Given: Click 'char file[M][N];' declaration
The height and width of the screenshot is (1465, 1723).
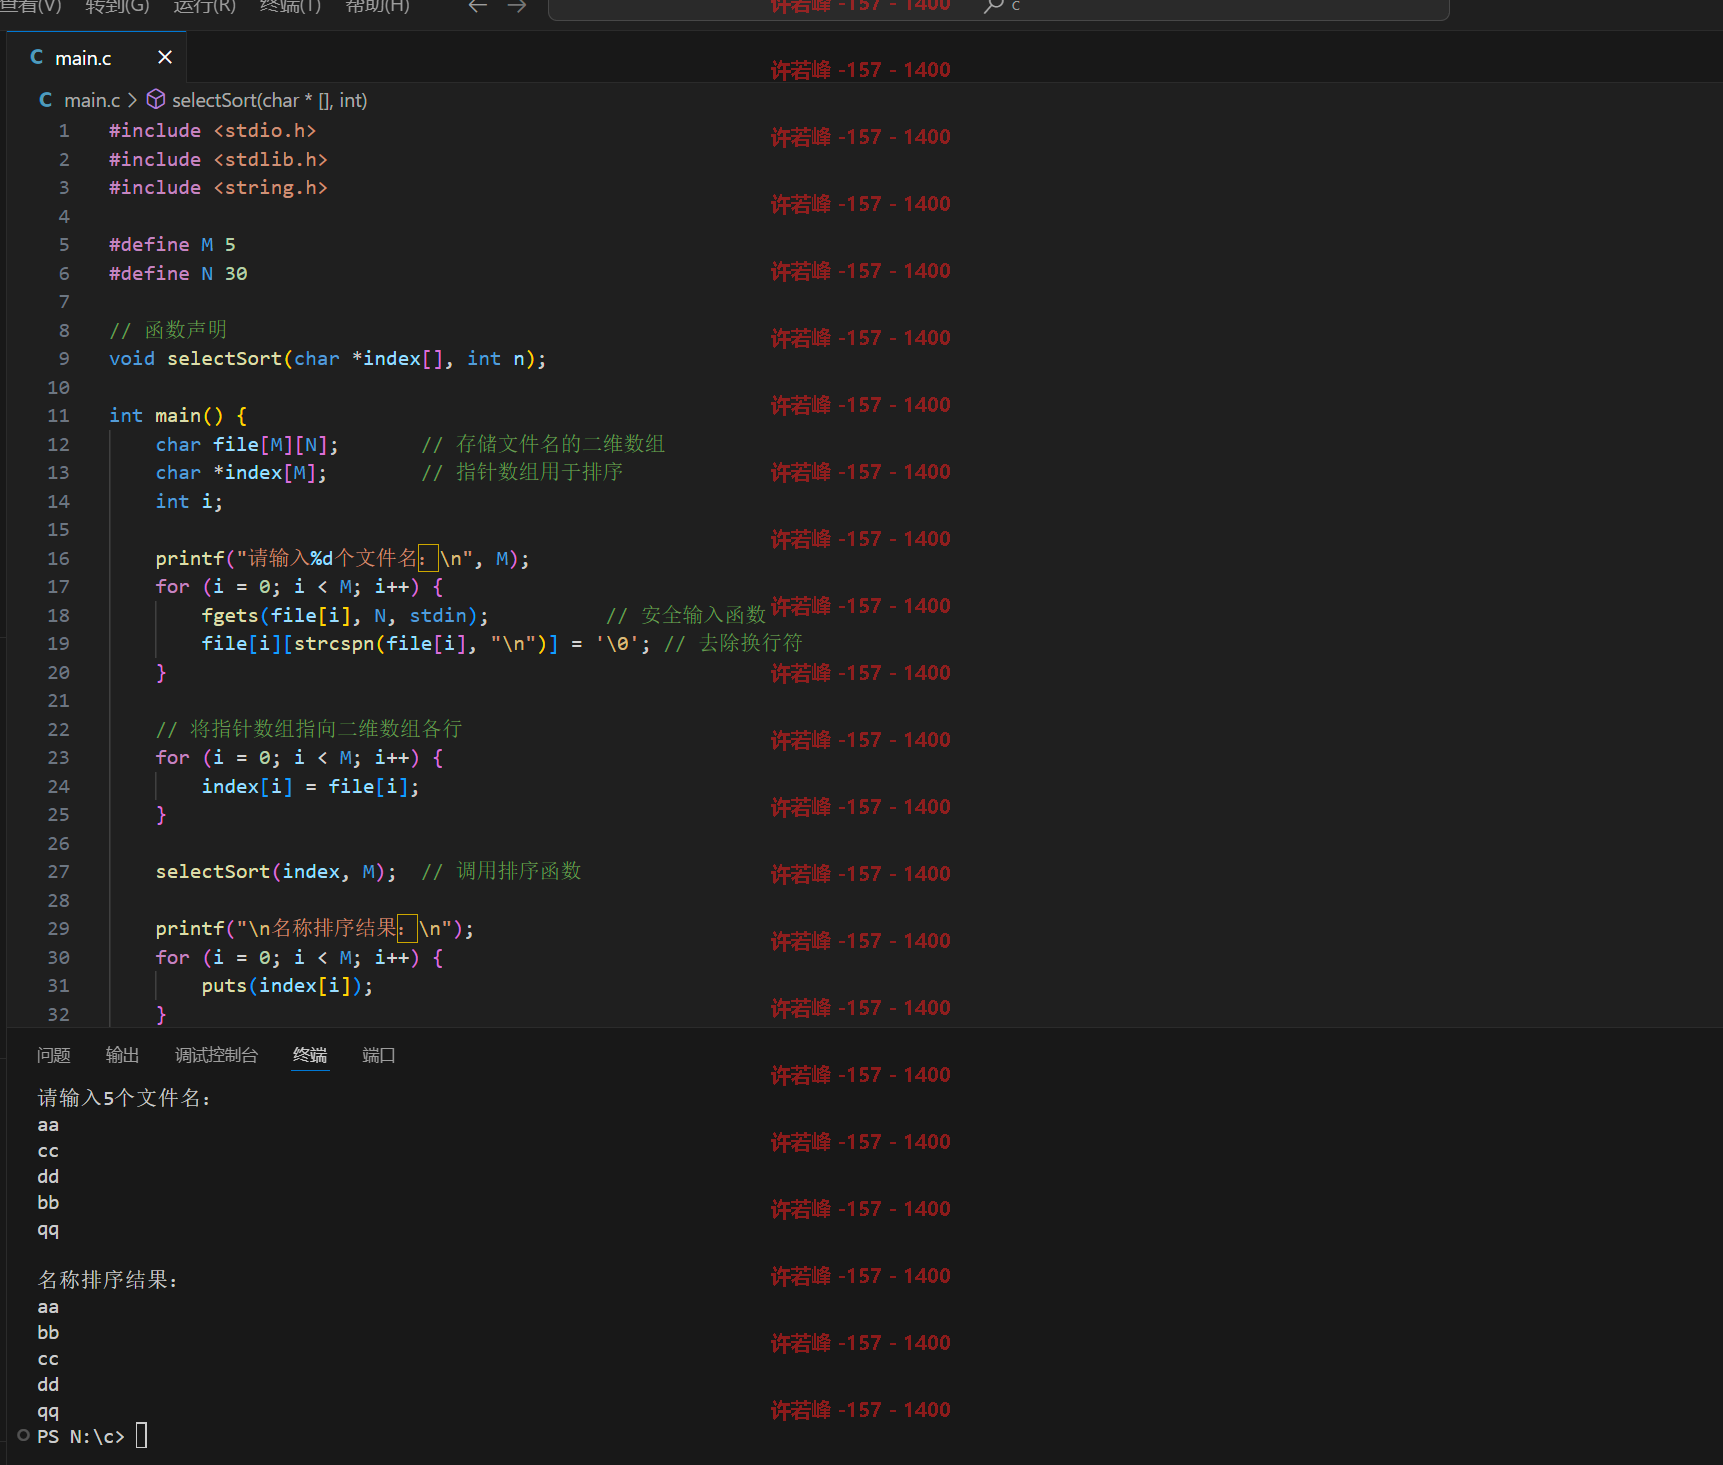Looking at the screenshot, I should click(x=247, y=444).
